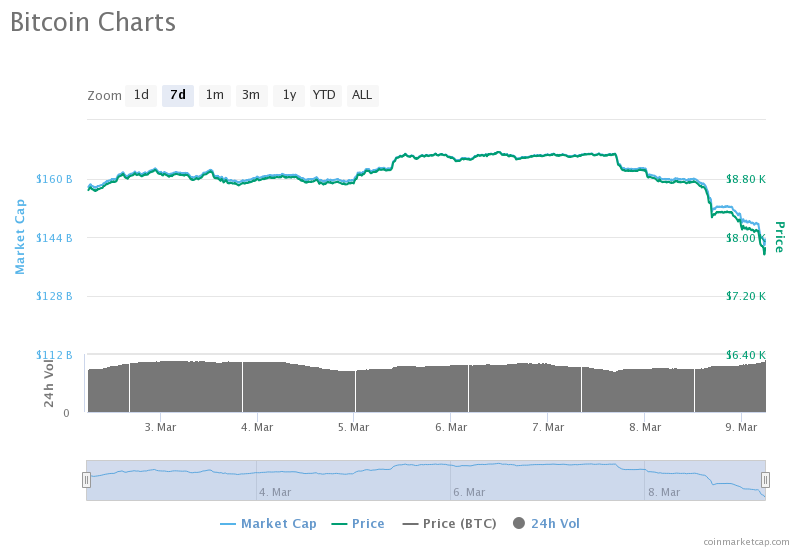
Task: Click the '$128 B' axis label
Action: (x=54, y=296)
